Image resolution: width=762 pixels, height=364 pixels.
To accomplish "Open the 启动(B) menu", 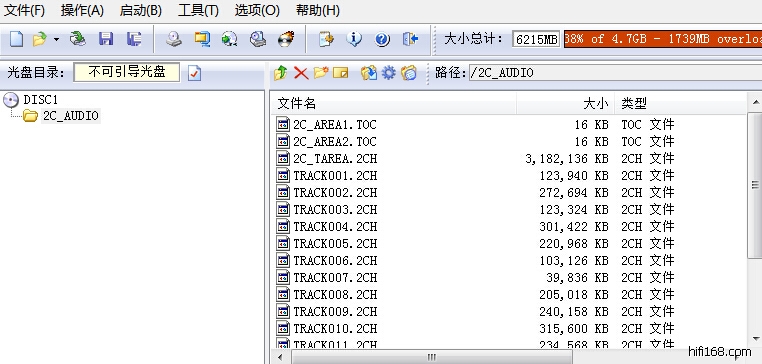I will point(141,10).
